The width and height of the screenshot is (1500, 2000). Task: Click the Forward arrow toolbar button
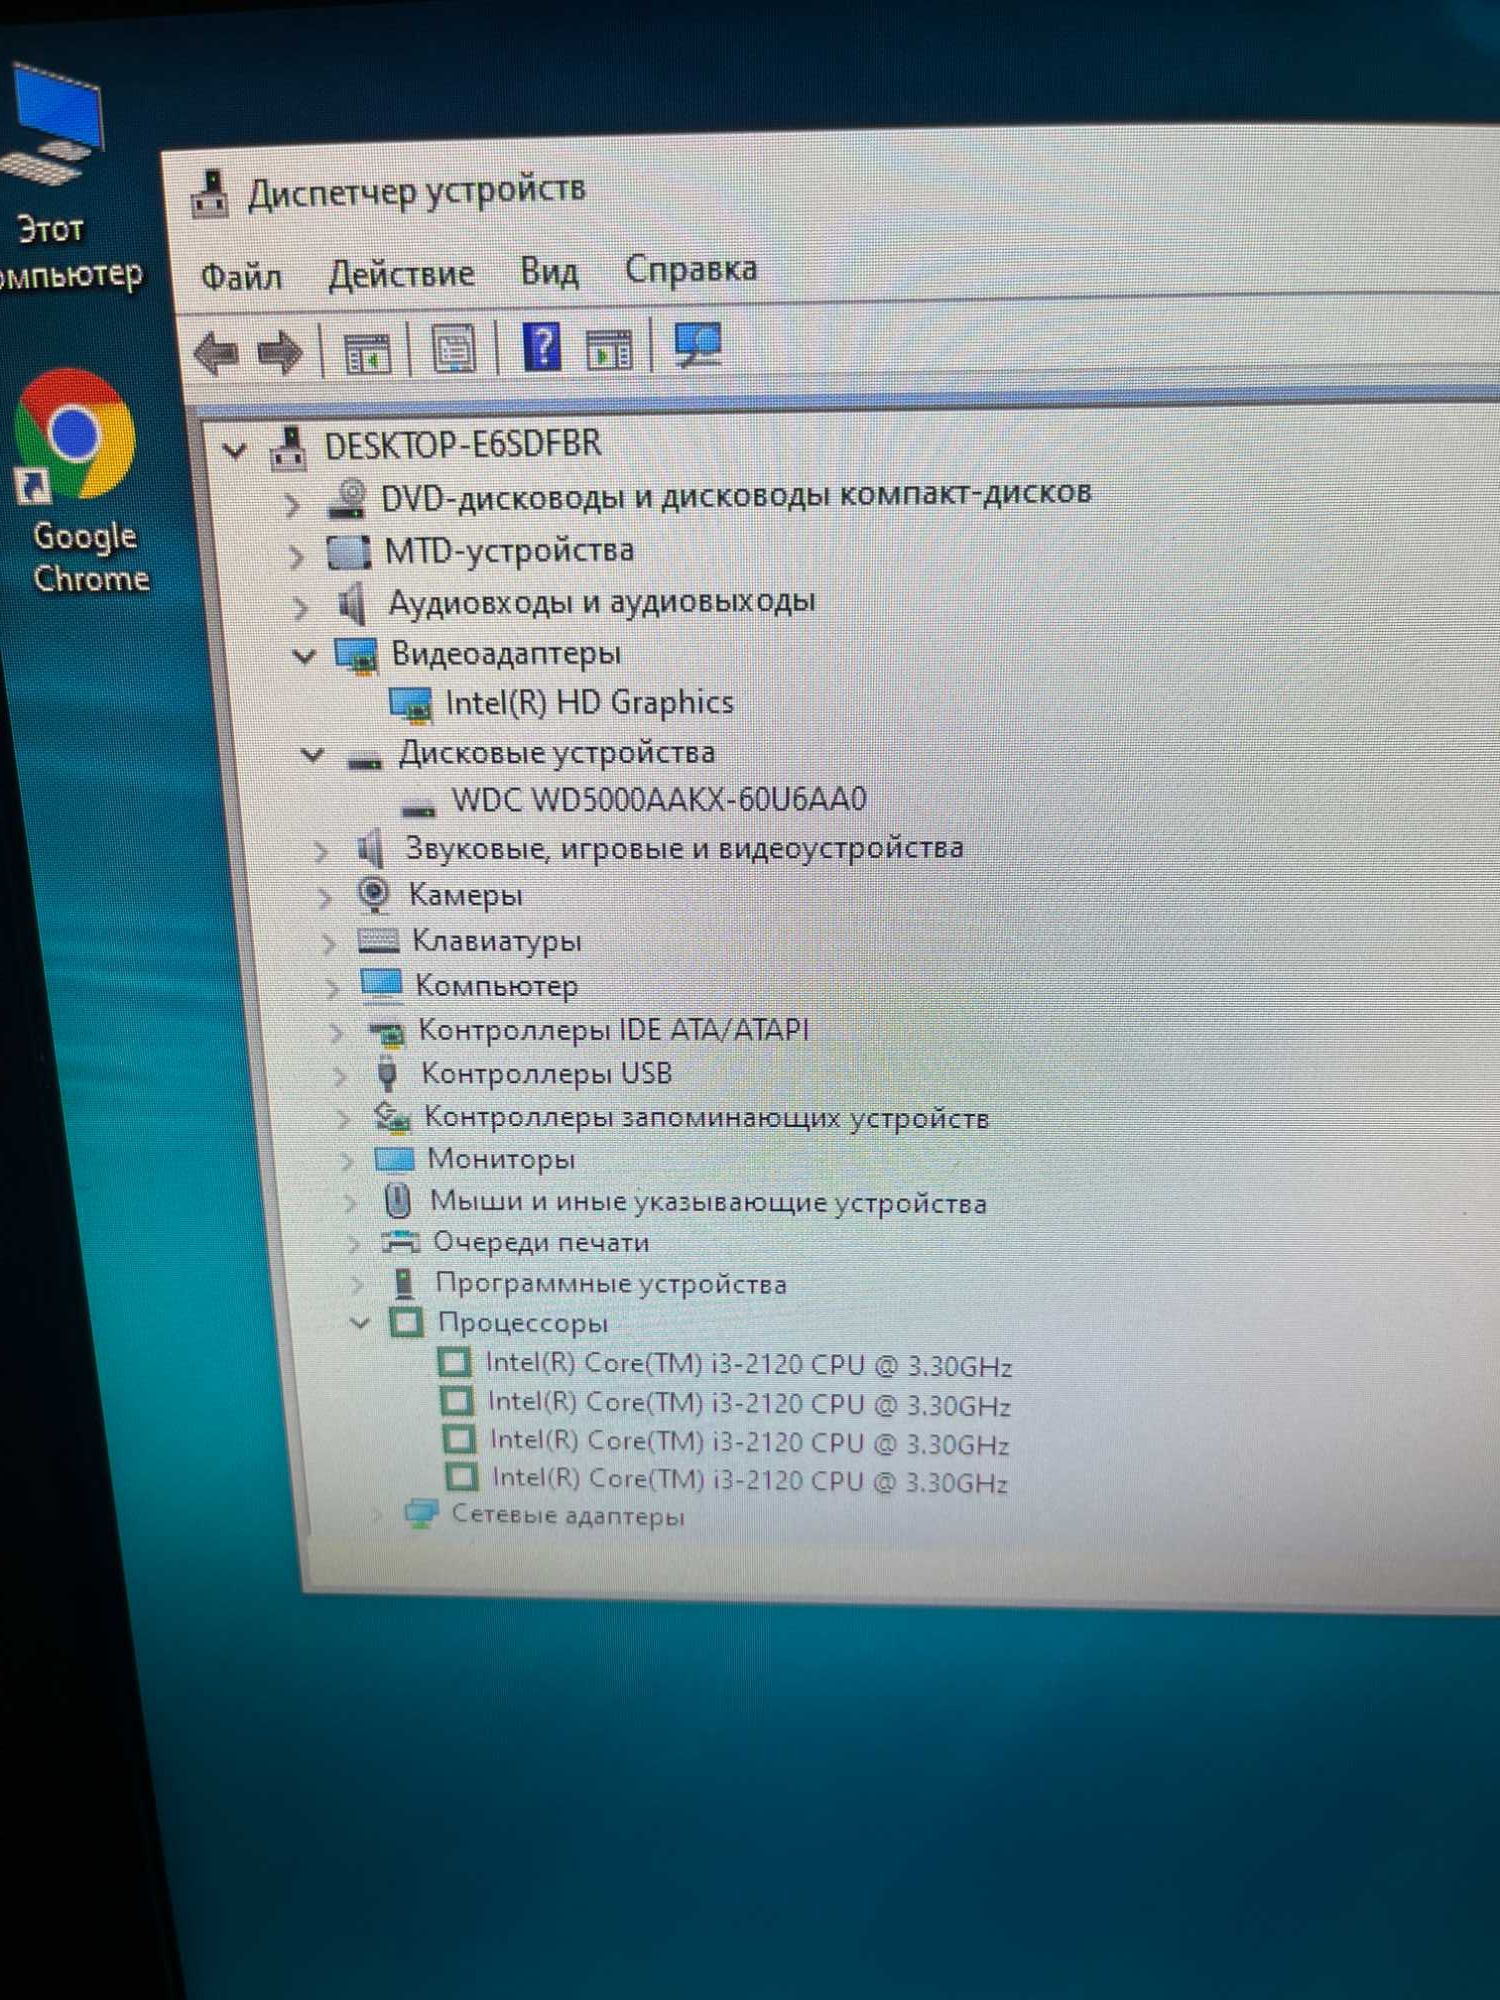pyautogui.click(x=280, y=352)
